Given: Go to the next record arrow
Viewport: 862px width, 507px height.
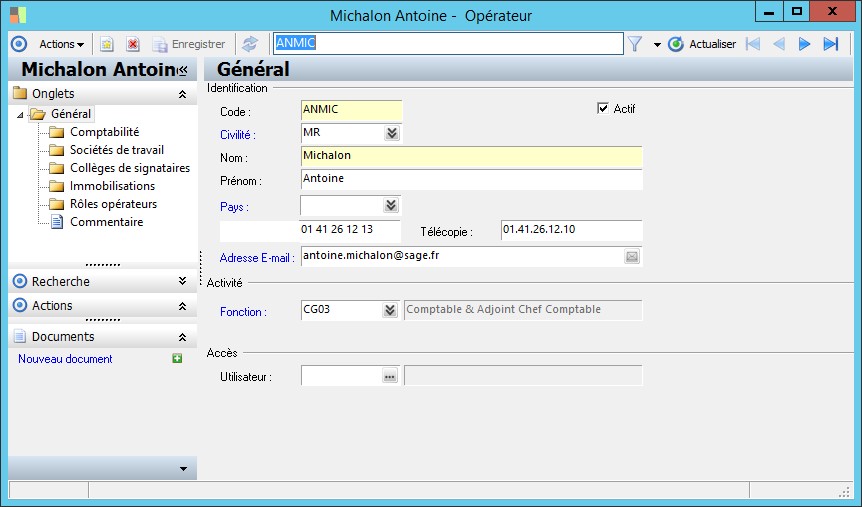Looking at the screenshot, I should (x=804, y=44).
